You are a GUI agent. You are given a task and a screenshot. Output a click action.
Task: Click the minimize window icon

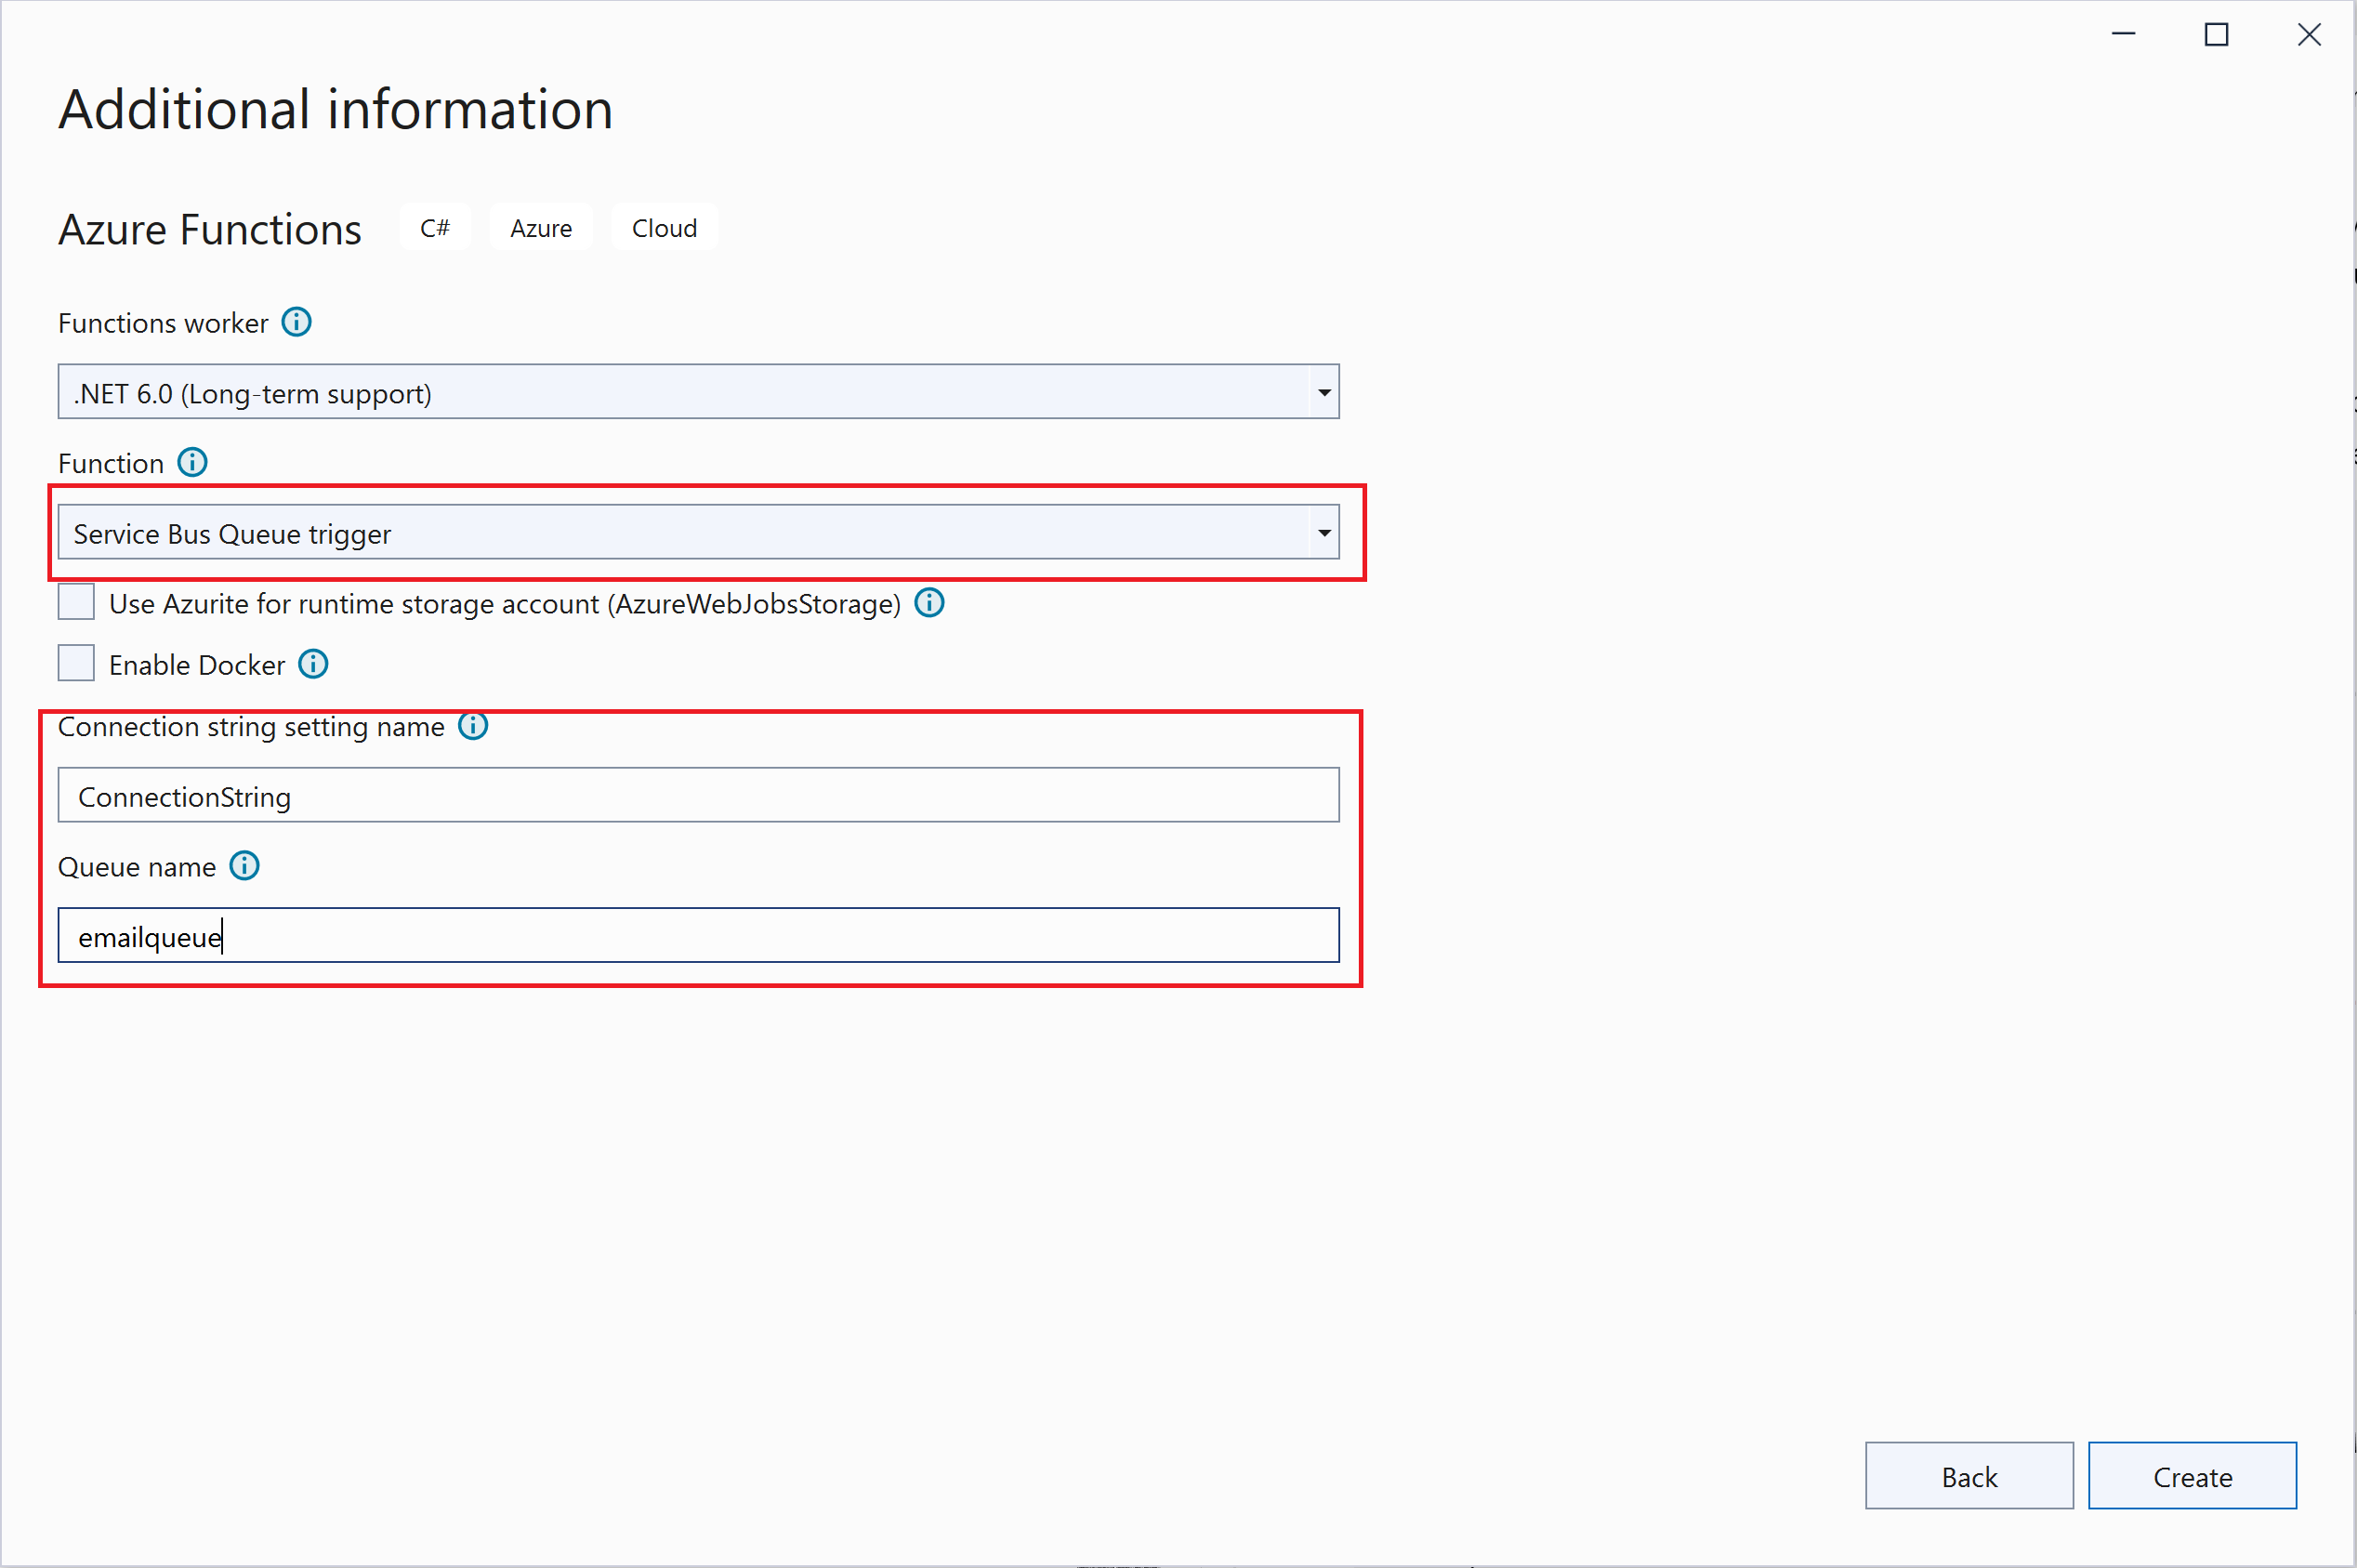(x=2124, y=34)
